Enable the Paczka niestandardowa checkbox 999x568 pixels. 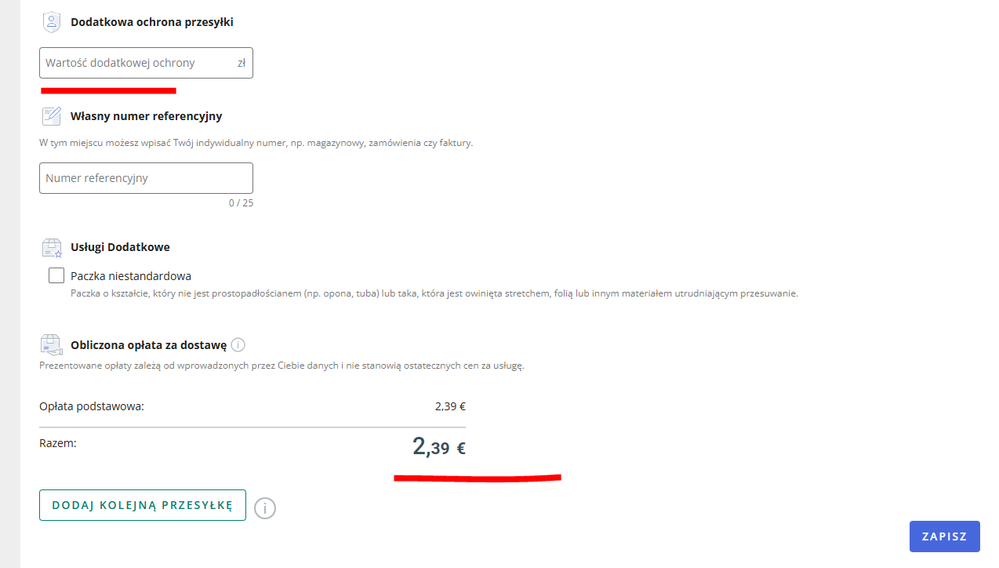click(57, 276)
